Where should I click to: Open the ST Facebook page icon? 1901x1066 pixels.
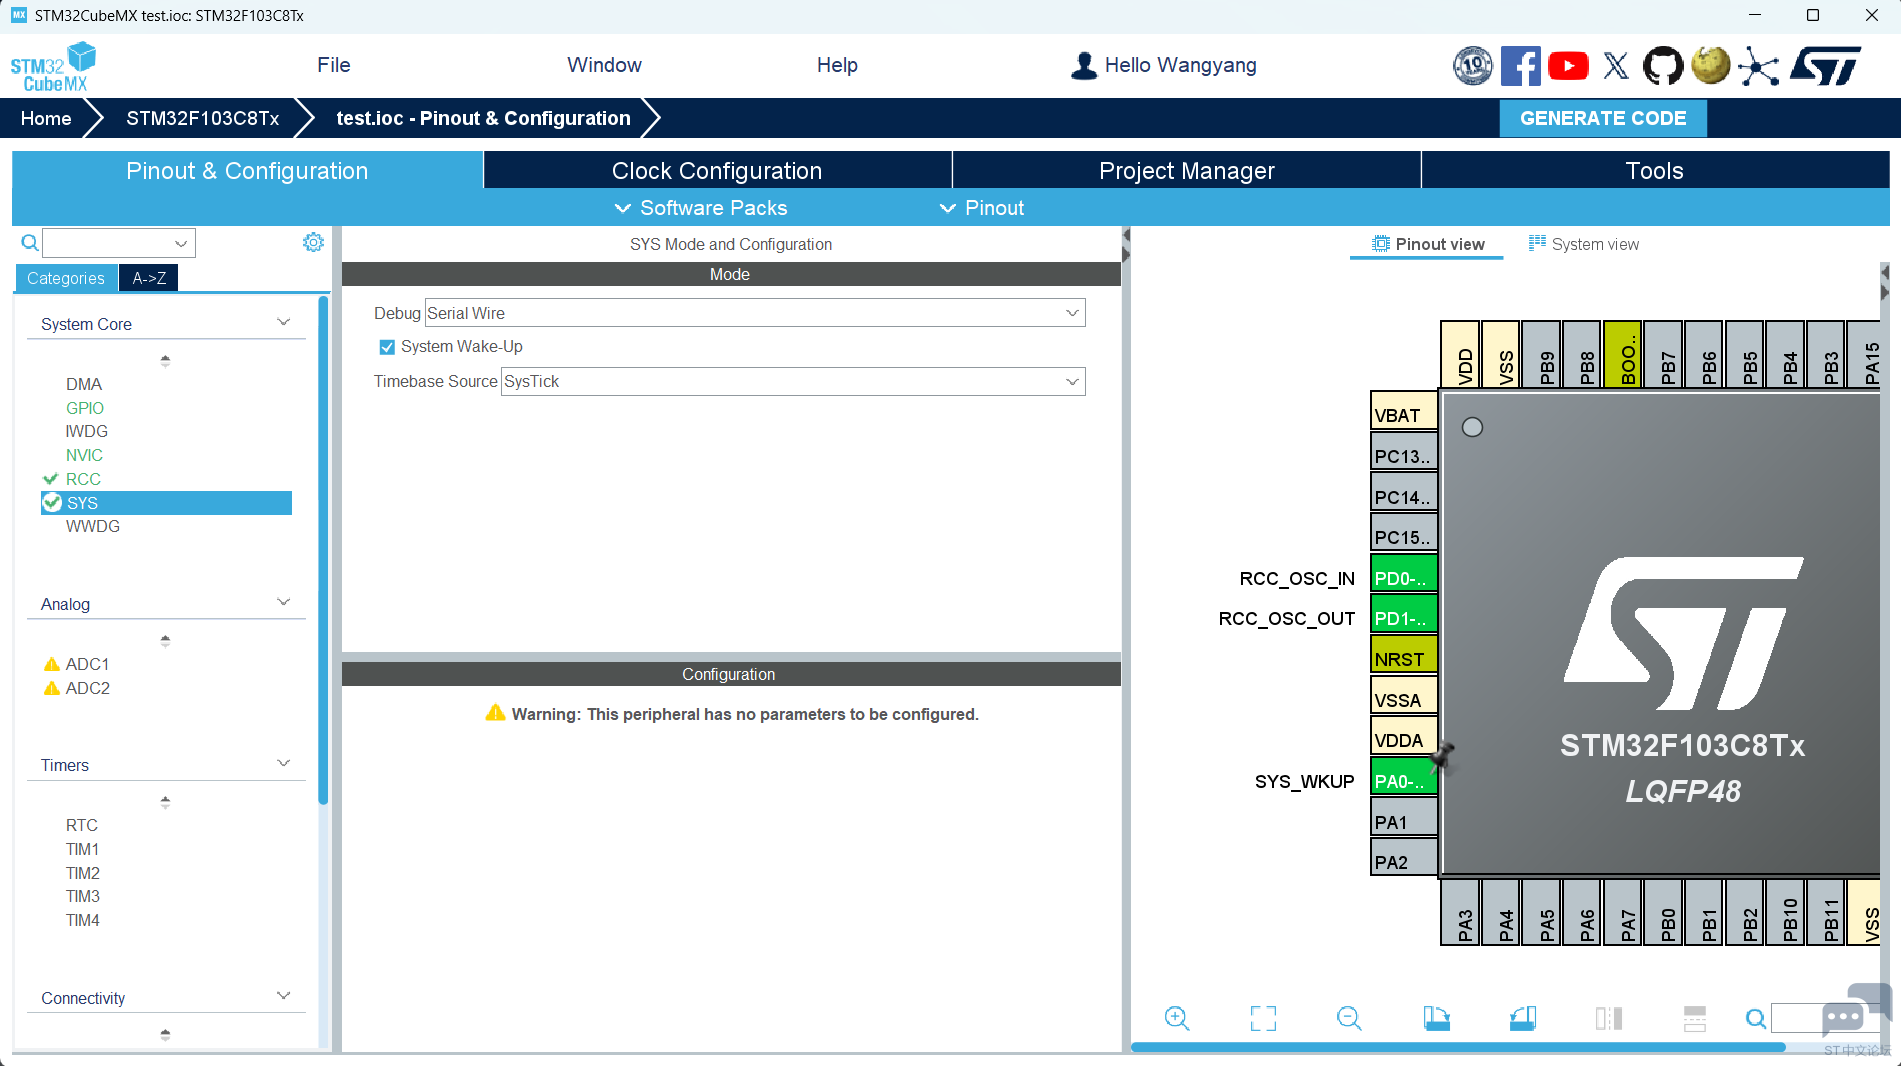pos(1520,66)
